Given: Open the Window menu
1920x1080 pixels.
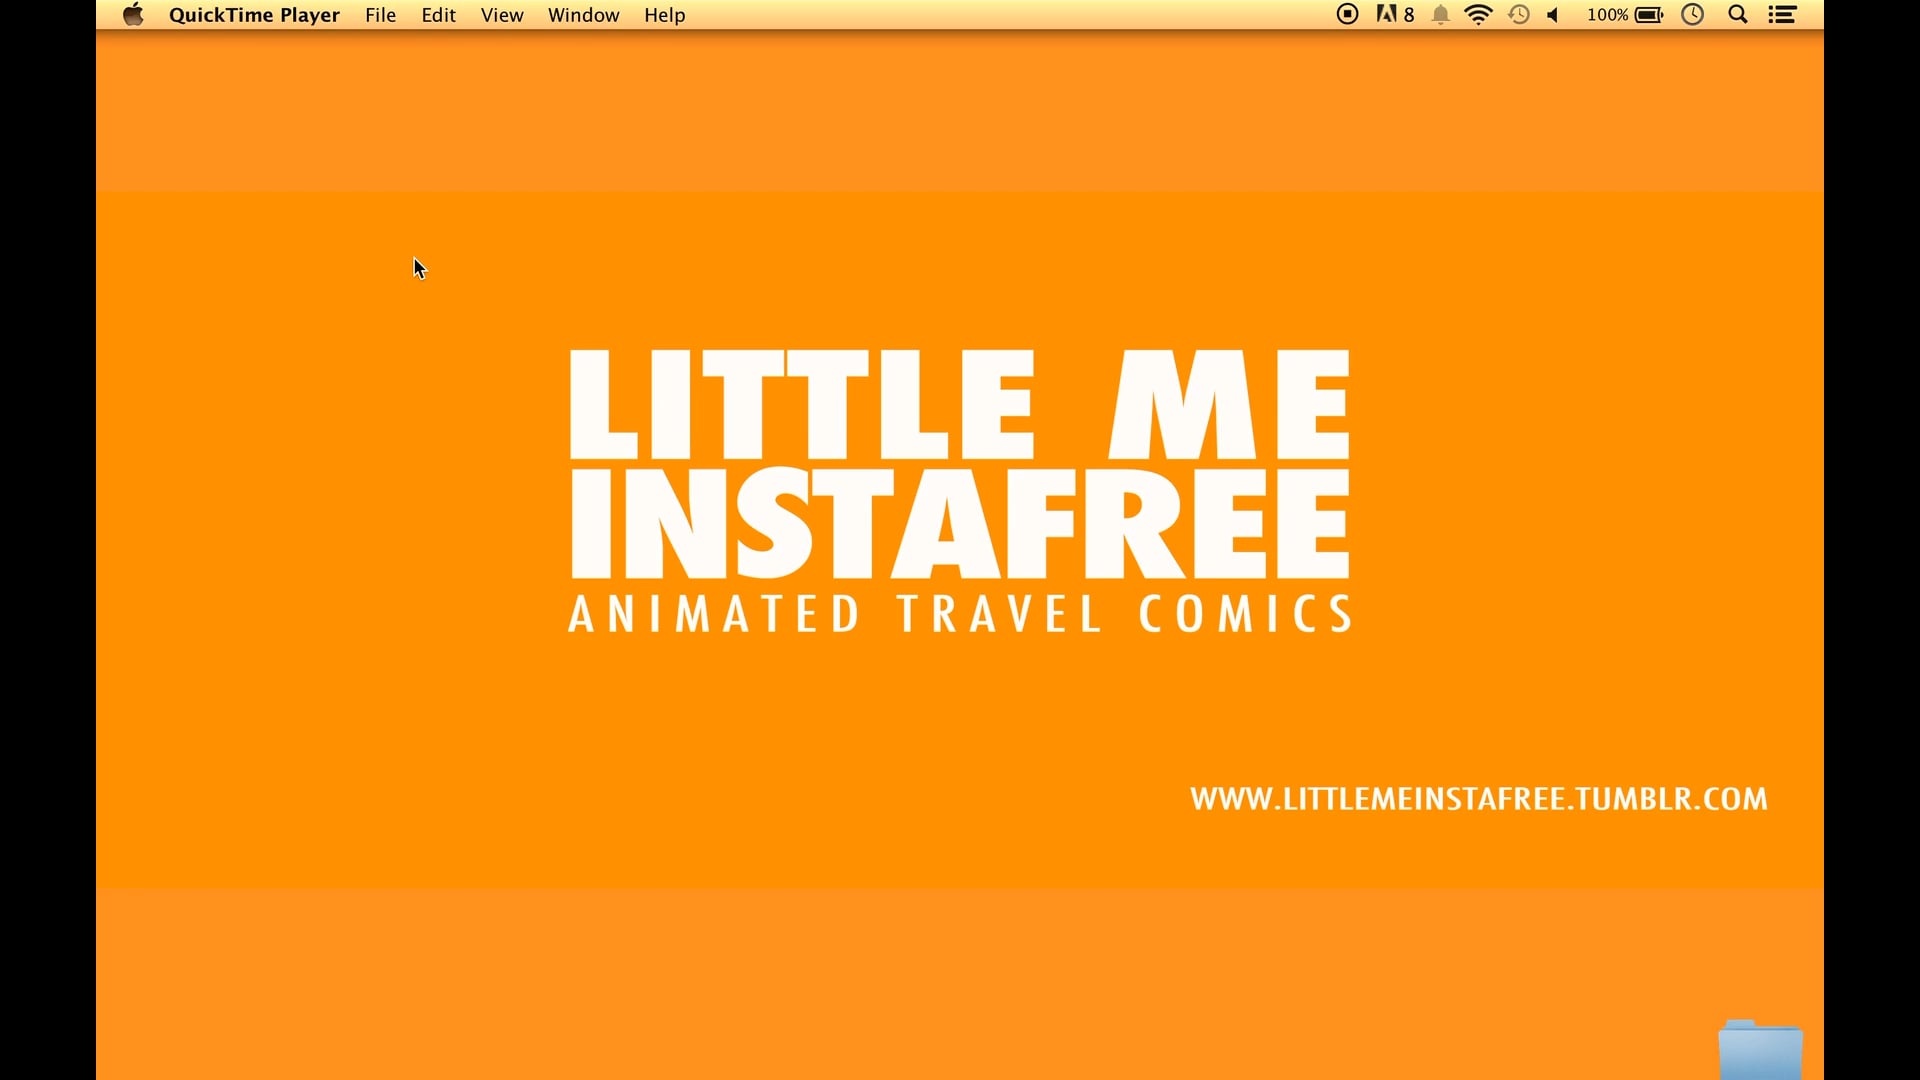Looking at the screenshot, I should [583, 15].
